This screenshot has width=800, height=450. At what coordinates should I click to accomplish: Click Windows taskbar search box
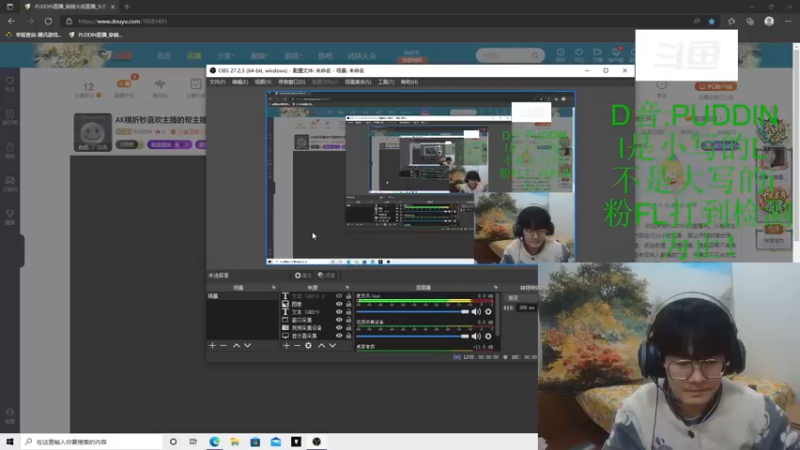92,442
